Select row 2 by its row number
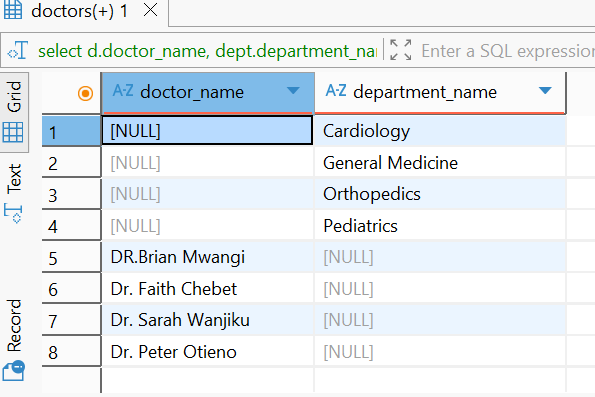 [x=71, y=162]
